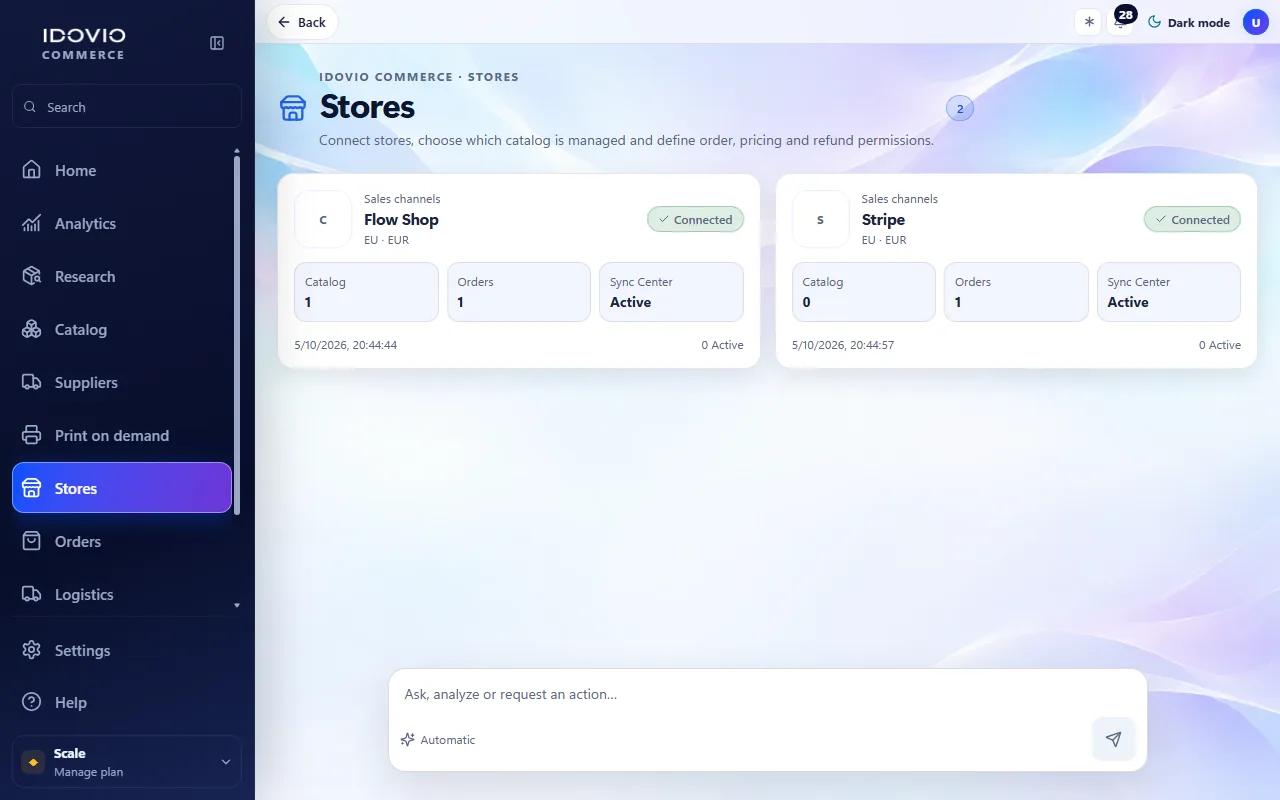
Task: Click the asterisk icon button in header
Action: coord(1088,22)
